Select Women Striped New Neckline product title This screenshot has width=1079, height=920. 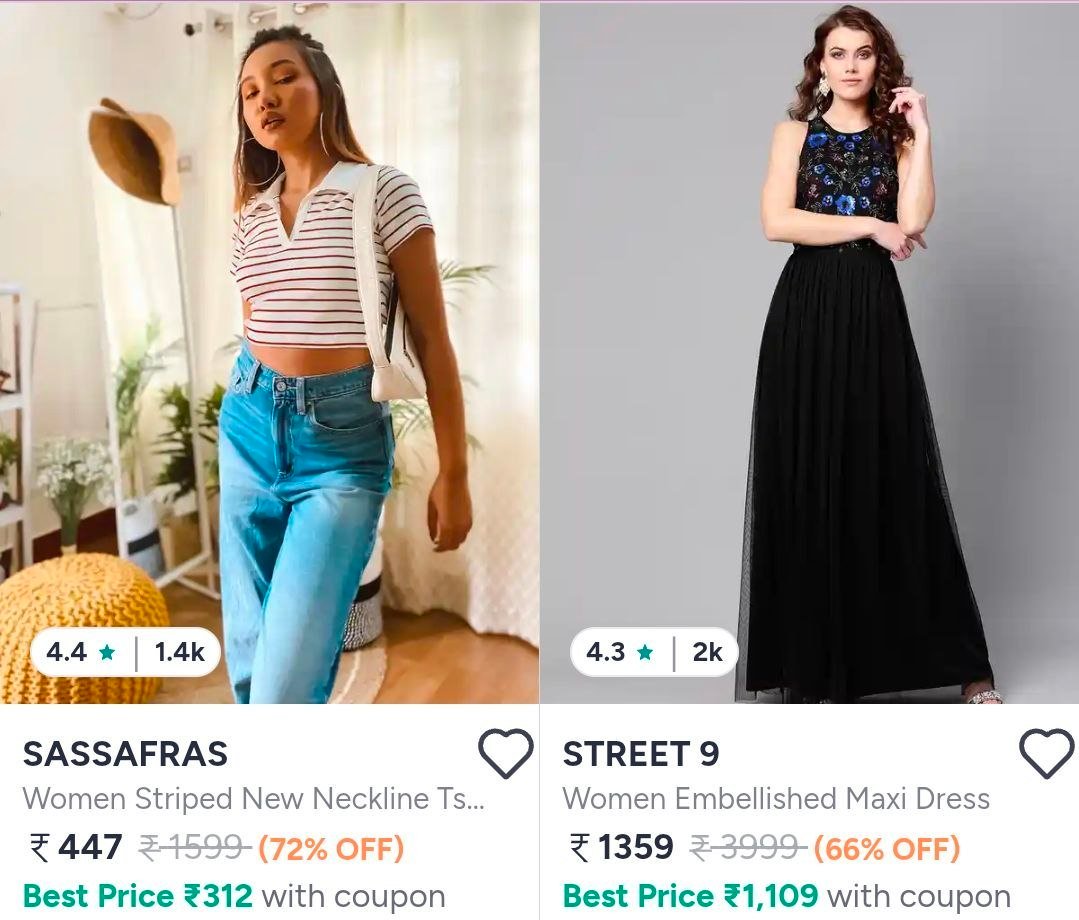(x=253, y=799)
